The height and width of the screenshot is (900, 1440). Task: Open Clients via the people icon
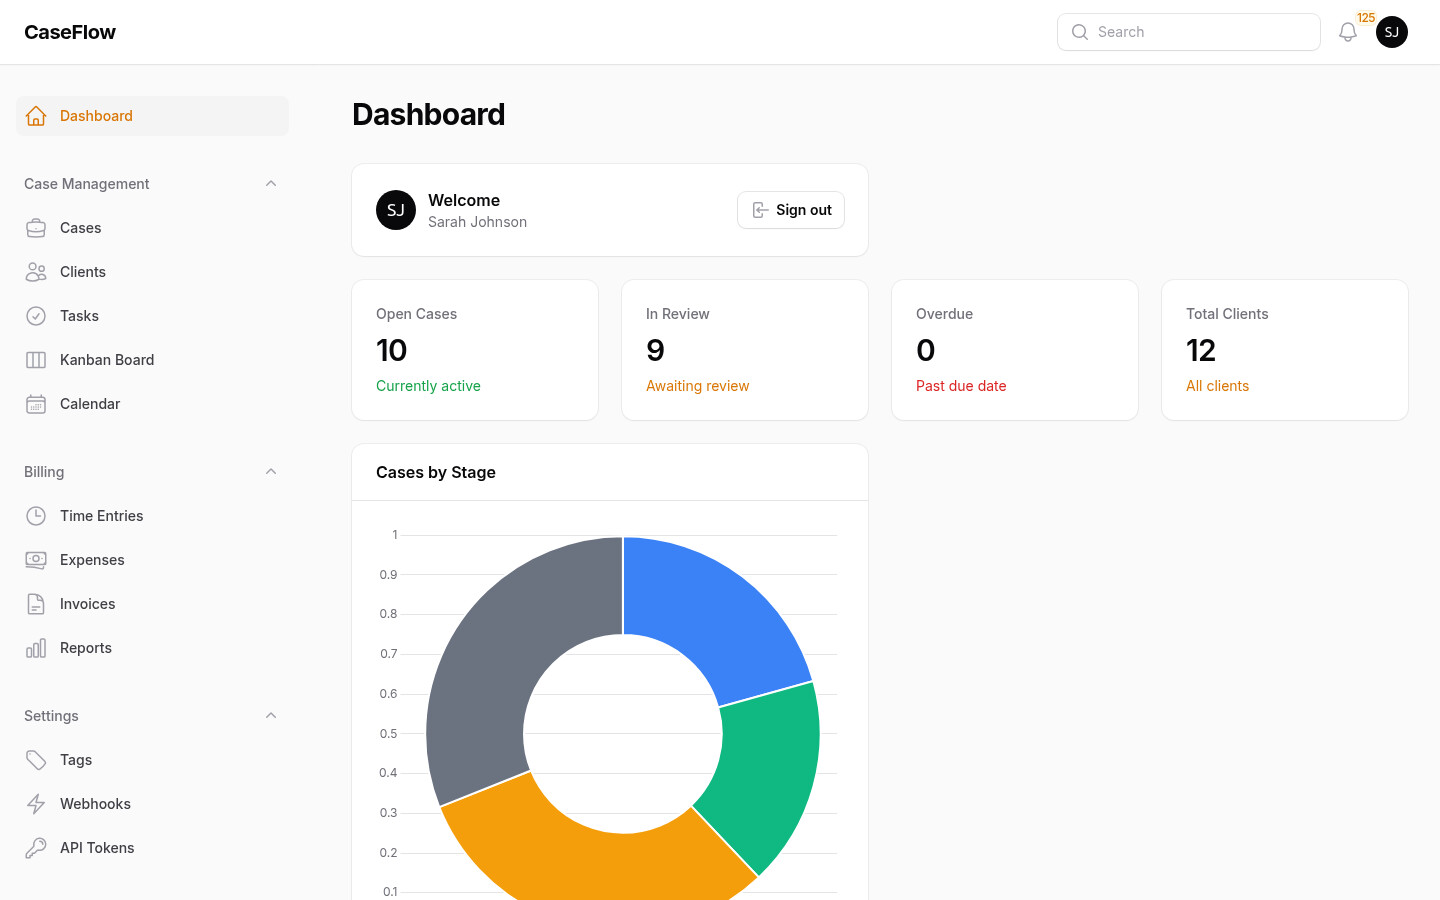coord(36,271)
